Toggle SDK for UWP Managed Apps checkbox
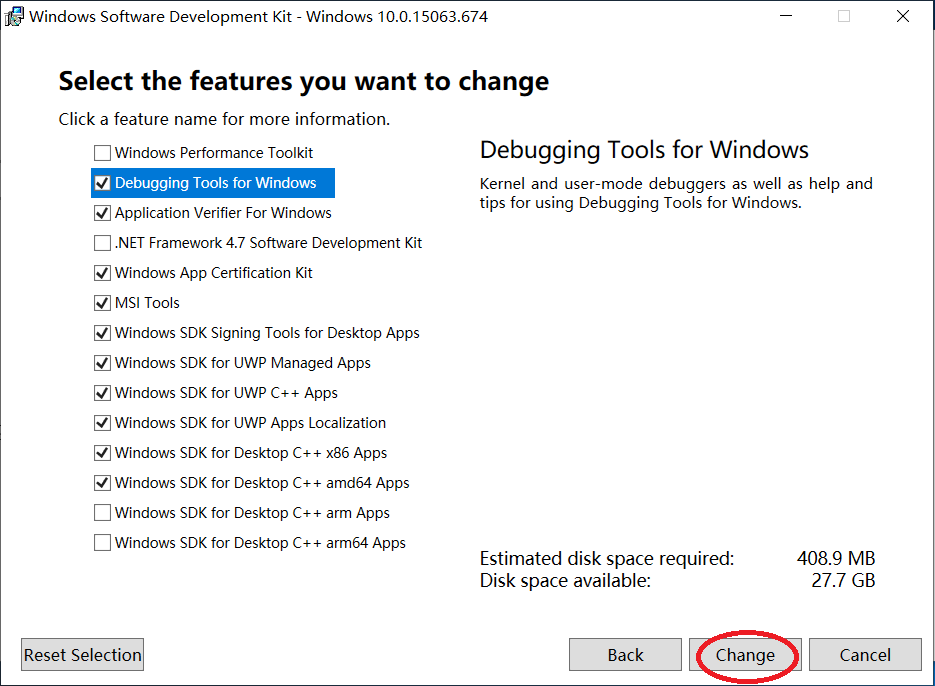The width and height of the screenshot is (935, 686). click(x=103, y=363)
